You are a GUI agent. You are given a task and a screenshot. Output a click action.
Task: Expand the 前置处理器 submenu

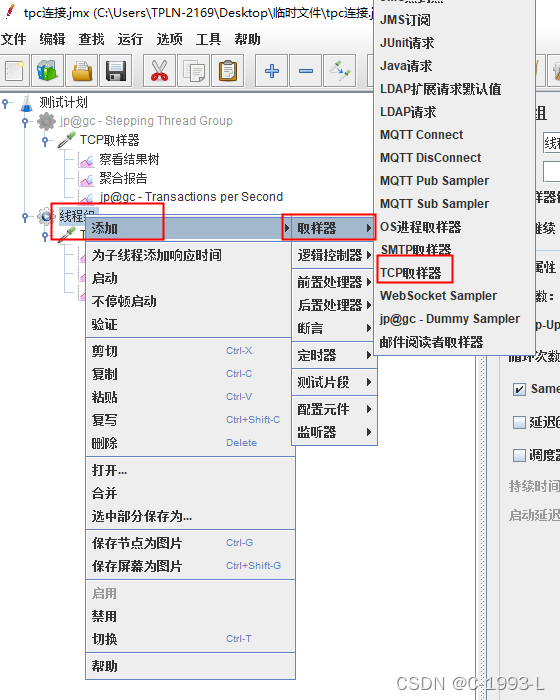tap(334, 282)
